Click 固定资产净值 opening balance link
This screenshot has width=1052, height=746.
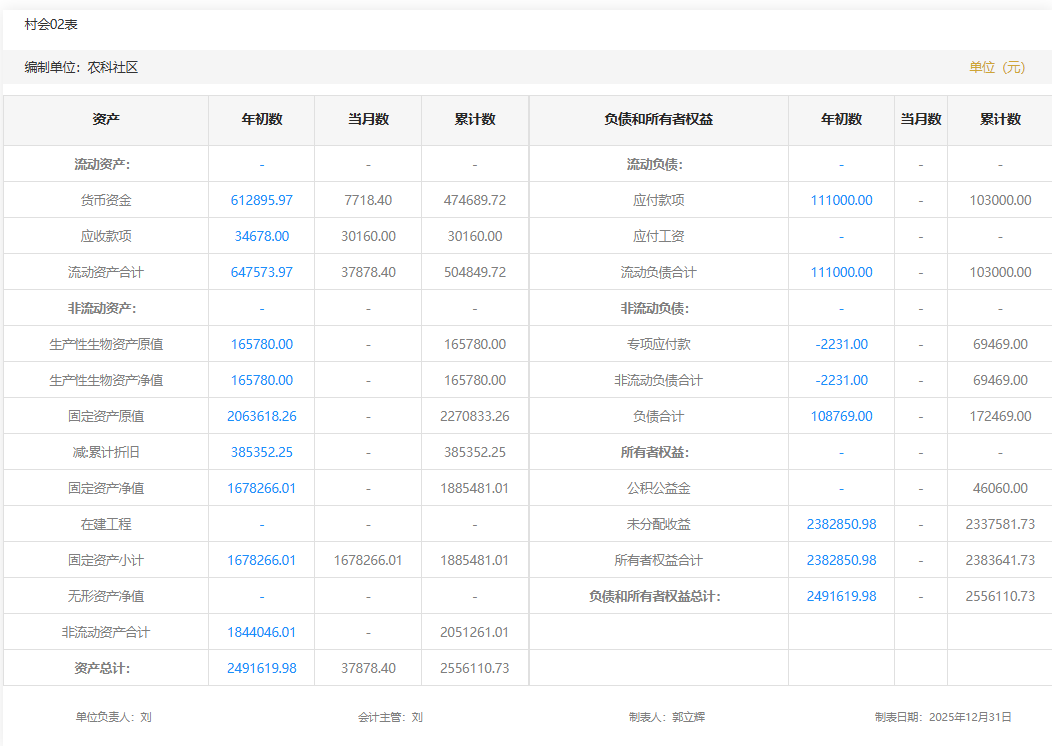tap(261, 488)
